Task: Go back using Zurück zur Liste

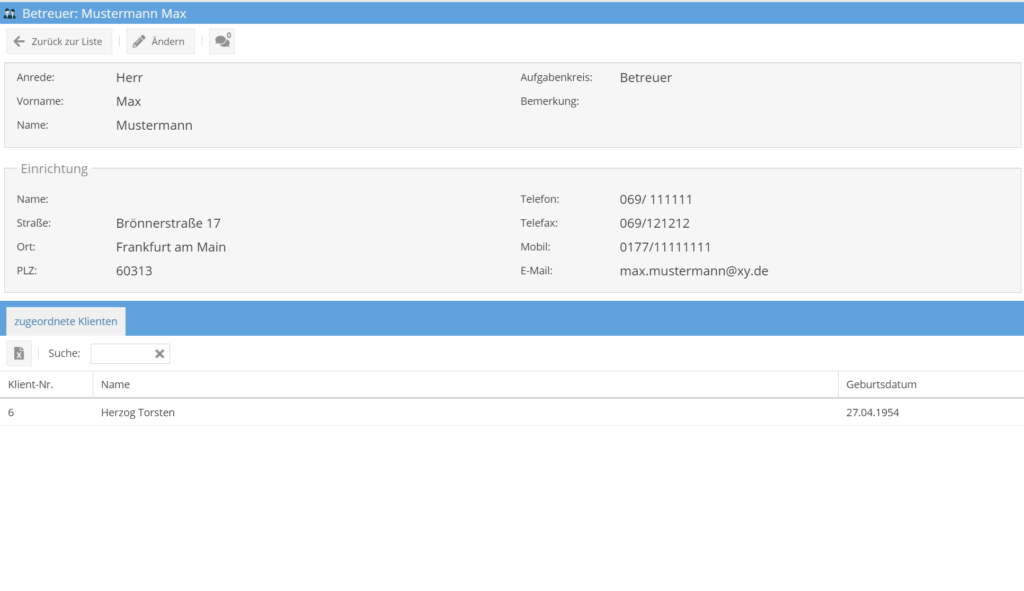Action: 59,41
